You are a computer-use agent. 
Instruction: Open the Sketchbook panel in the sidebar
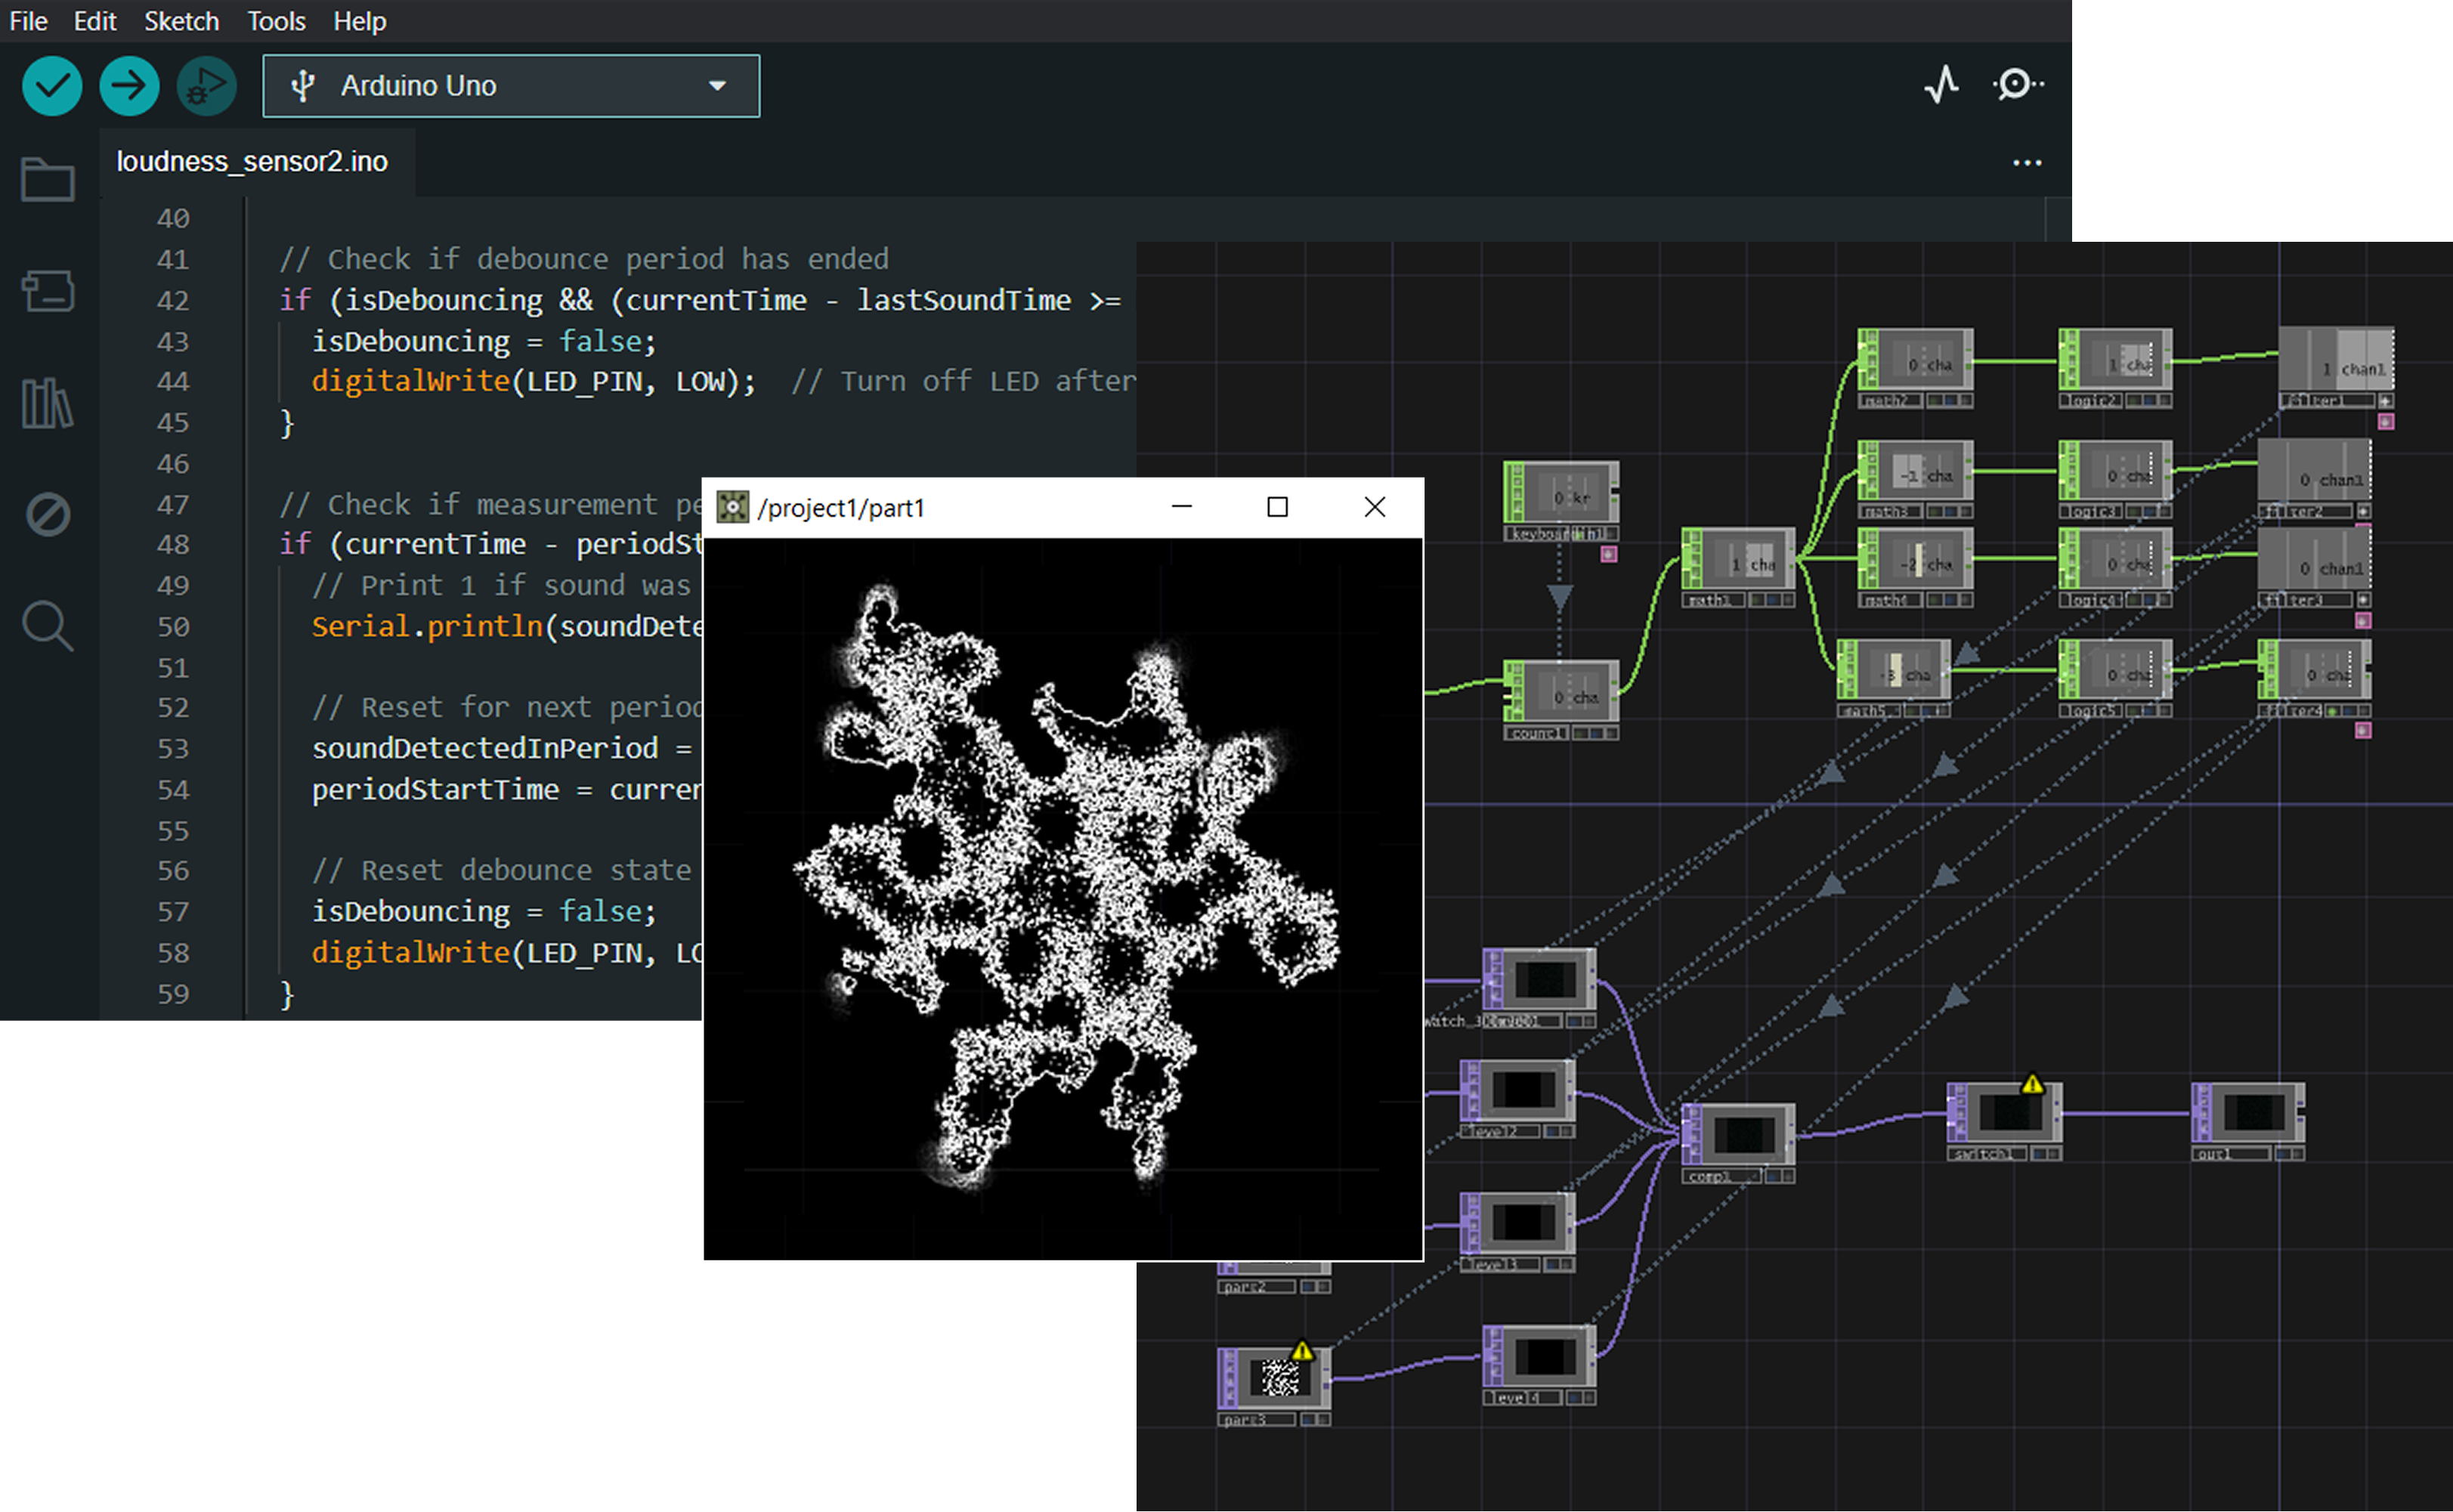click(x=47, y=180)
